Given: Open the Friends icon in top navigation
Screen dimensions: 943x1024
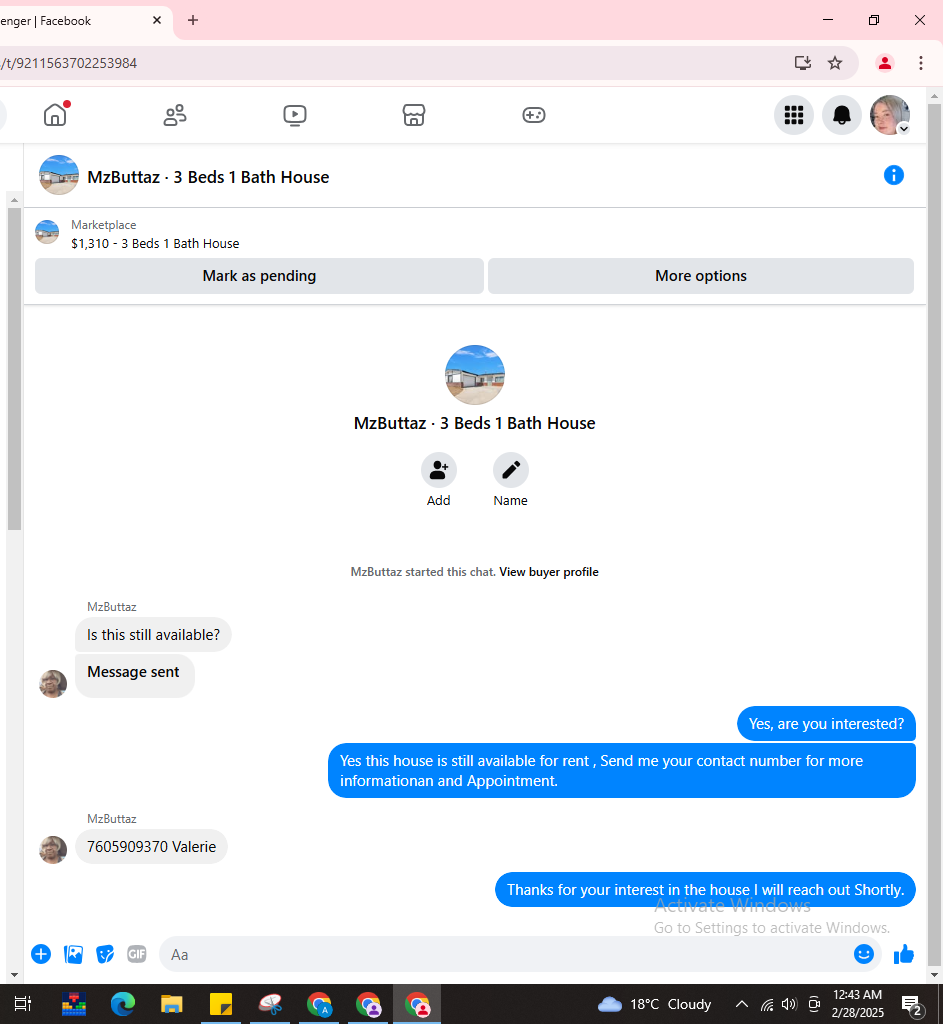Looking at the screenshot, I should click(174, 115).
